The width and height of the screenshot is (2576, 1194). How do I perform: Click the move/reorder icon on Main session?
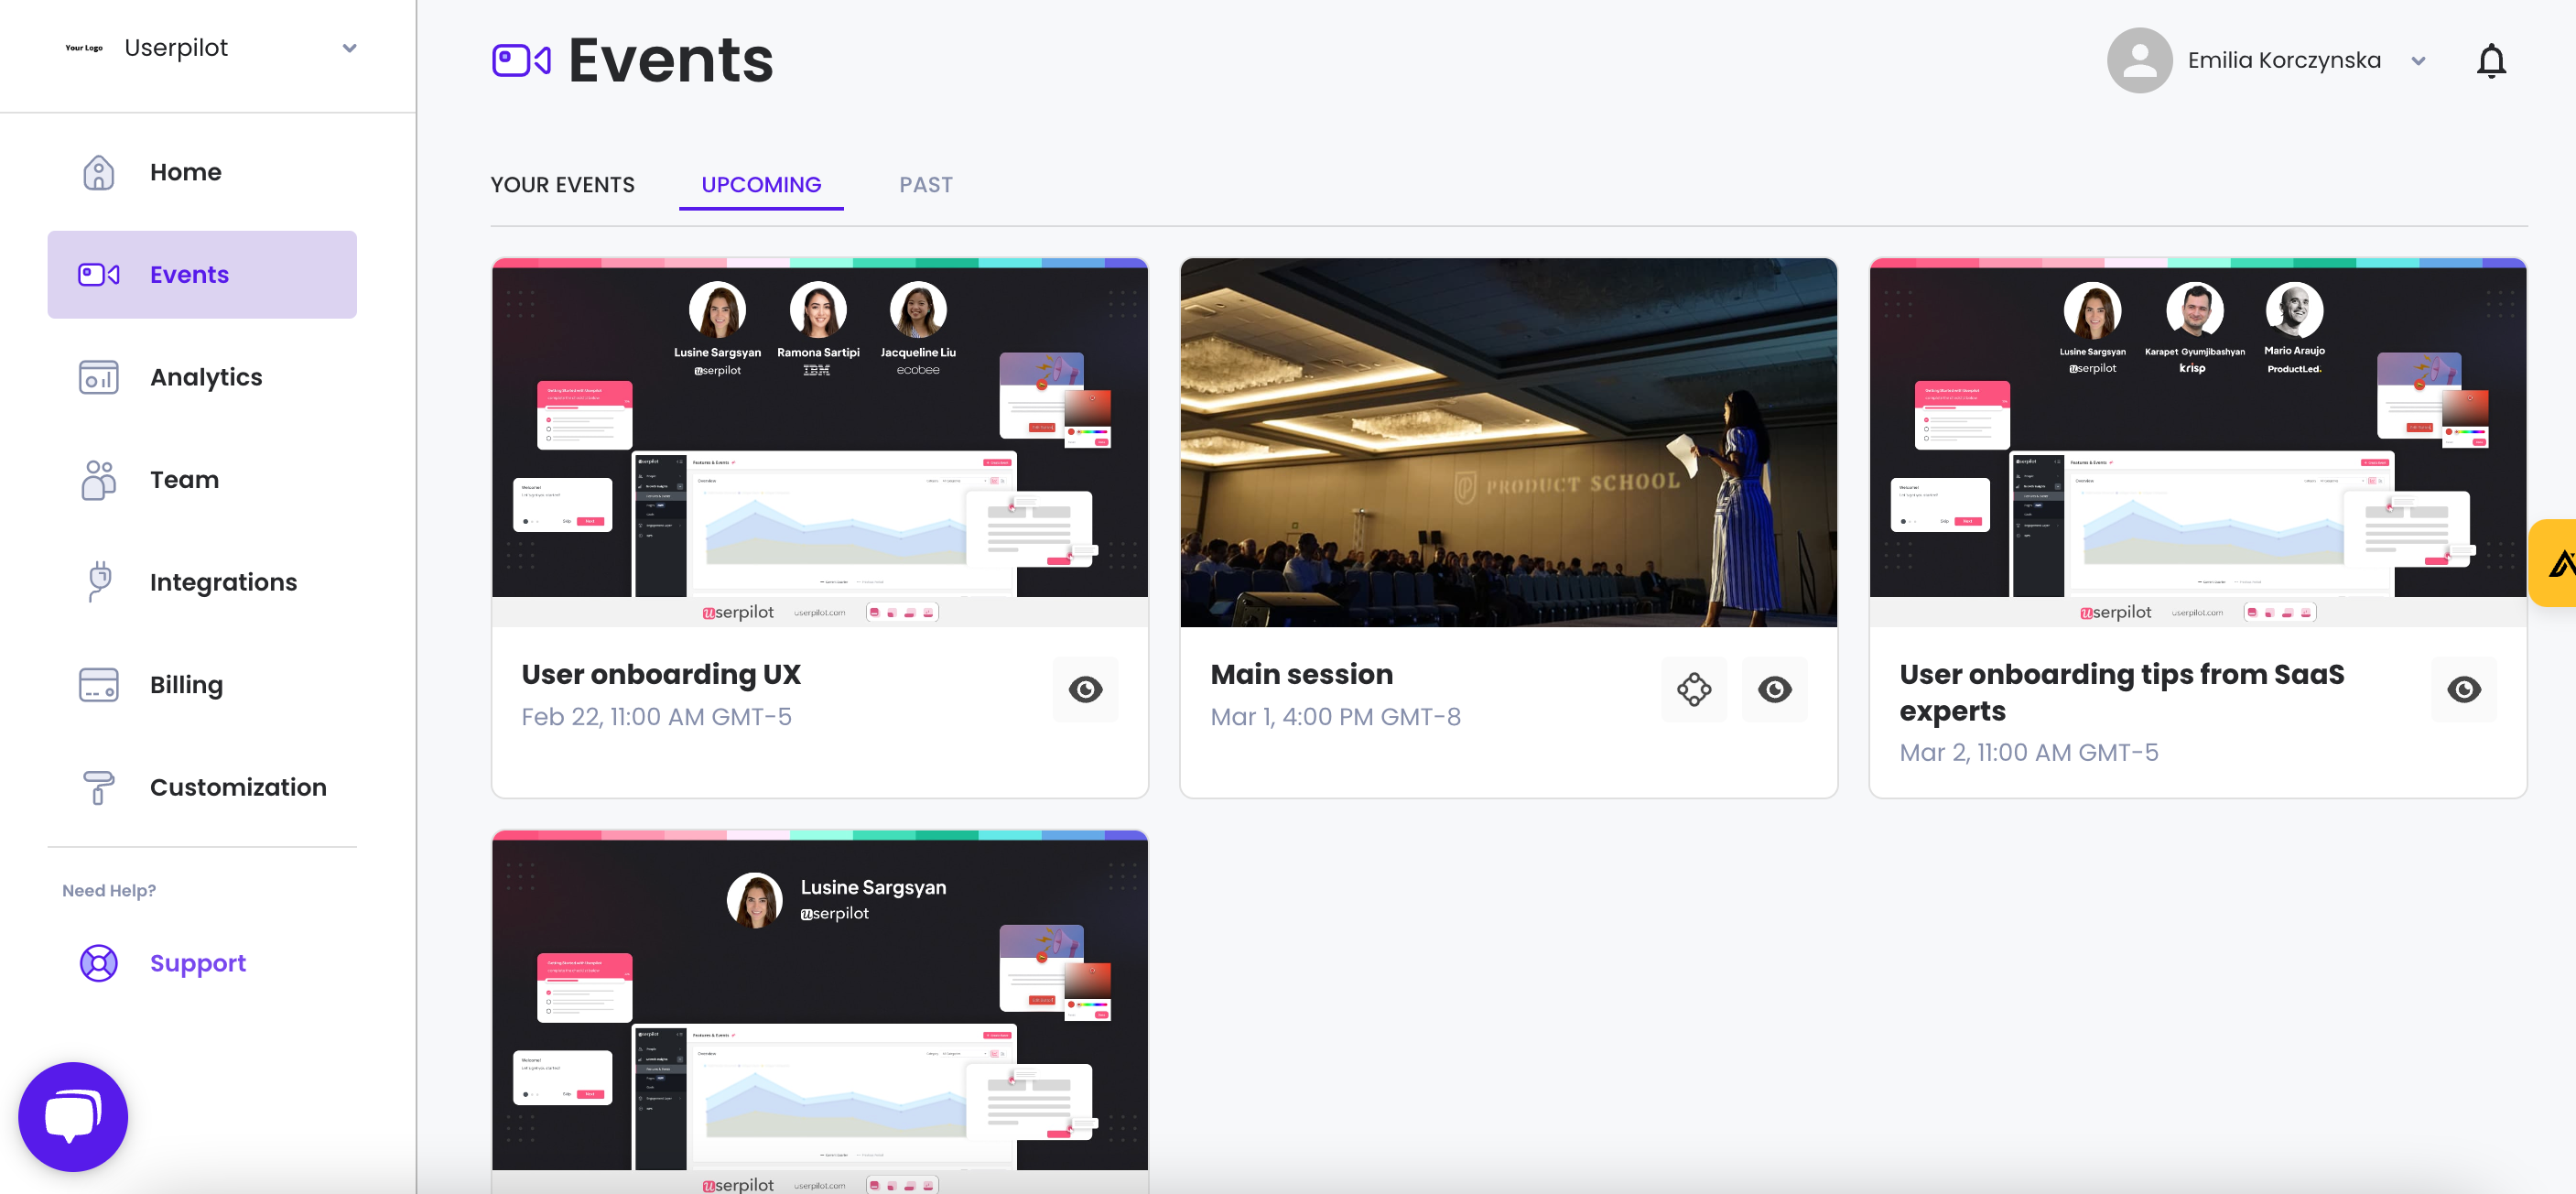click(1694, 689)
